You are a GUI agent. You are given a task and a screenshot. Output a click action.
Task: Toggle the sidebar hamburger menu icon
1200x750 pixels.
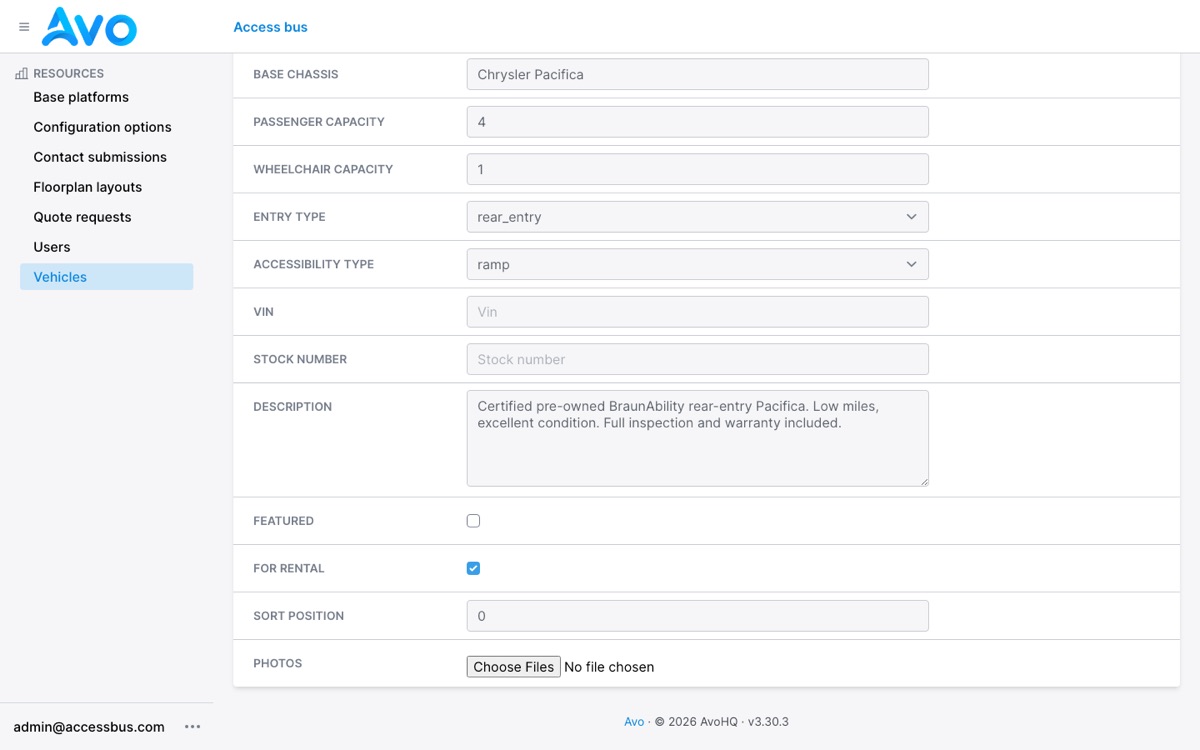pos(24,27)
